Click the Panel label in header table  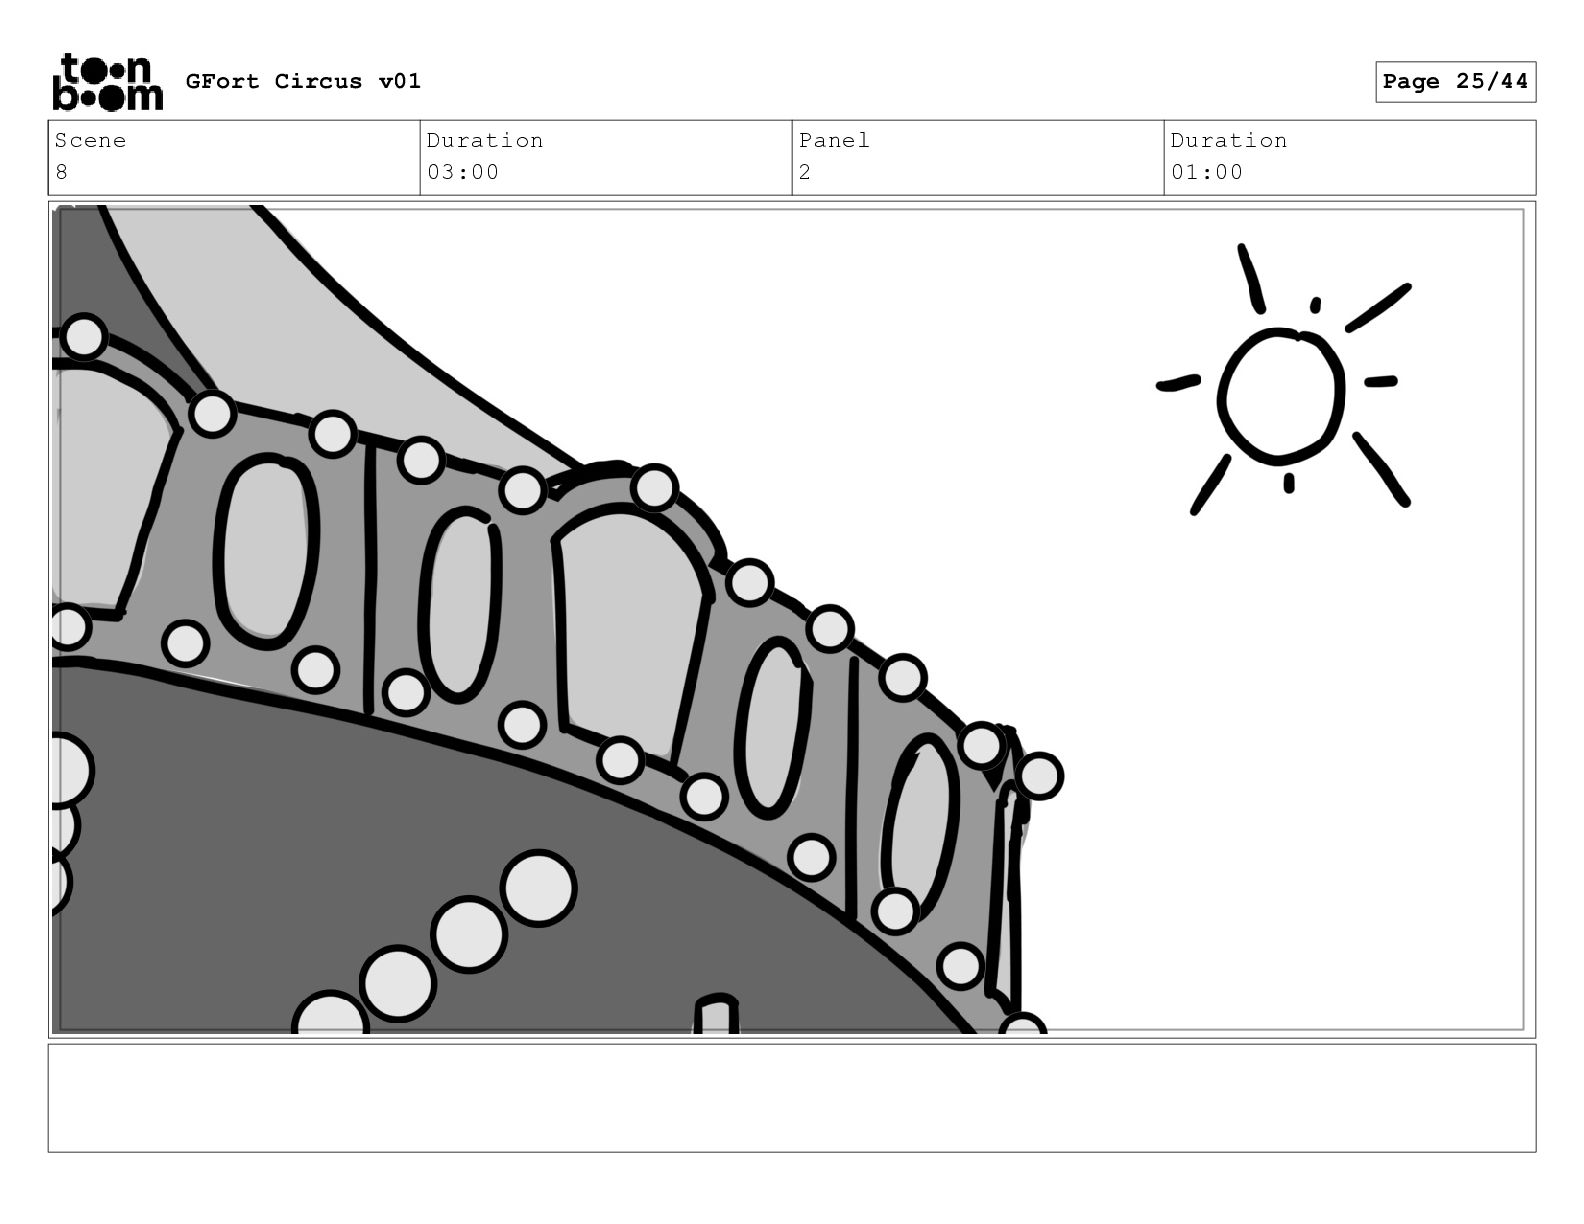[834, 140]
